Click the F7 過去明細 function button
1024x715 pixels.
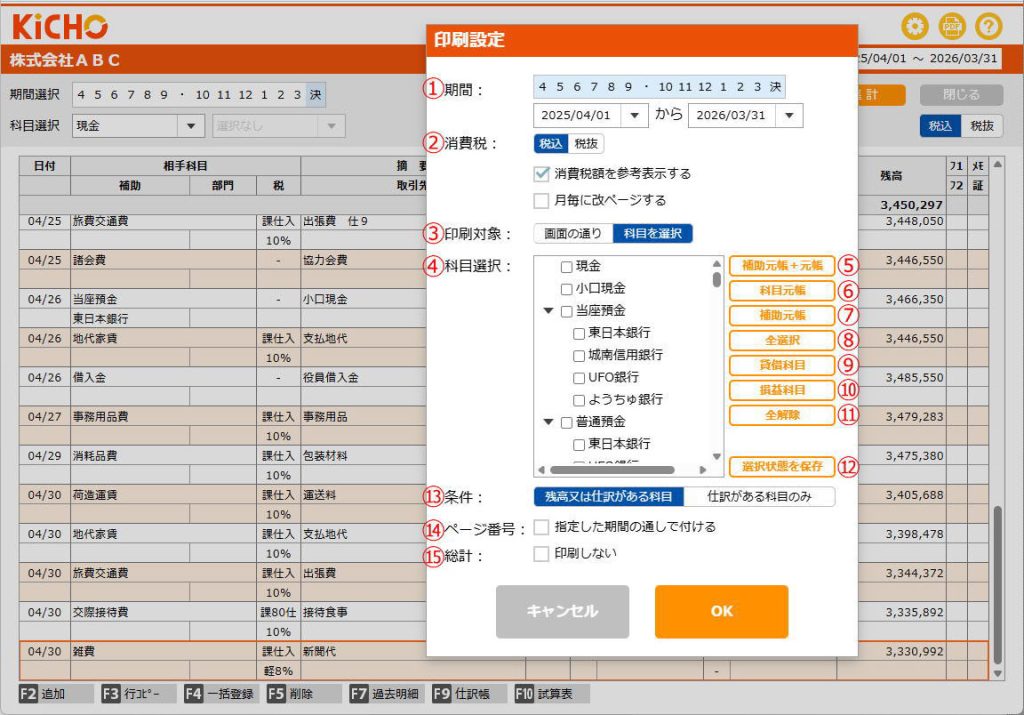click(x=386, y=693)
